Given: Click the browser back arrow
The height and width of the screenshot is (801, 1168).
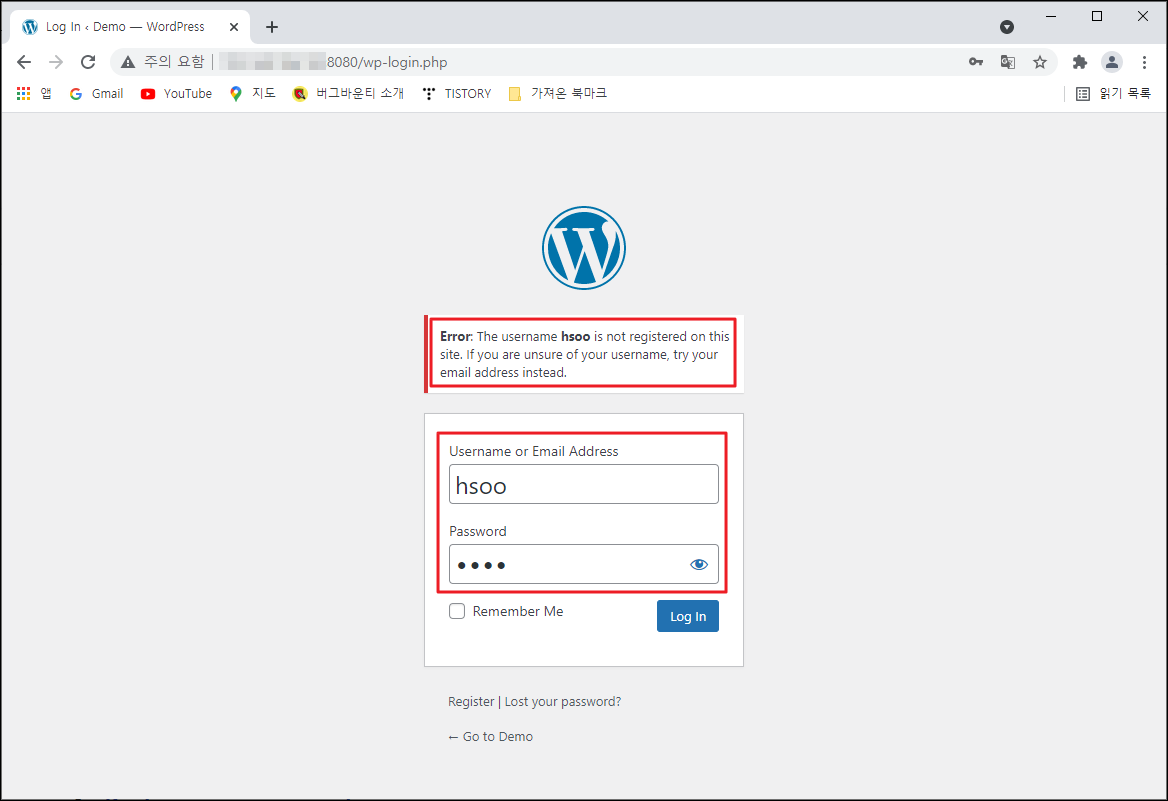Looking at the screenshot, I should pos(24,62).
